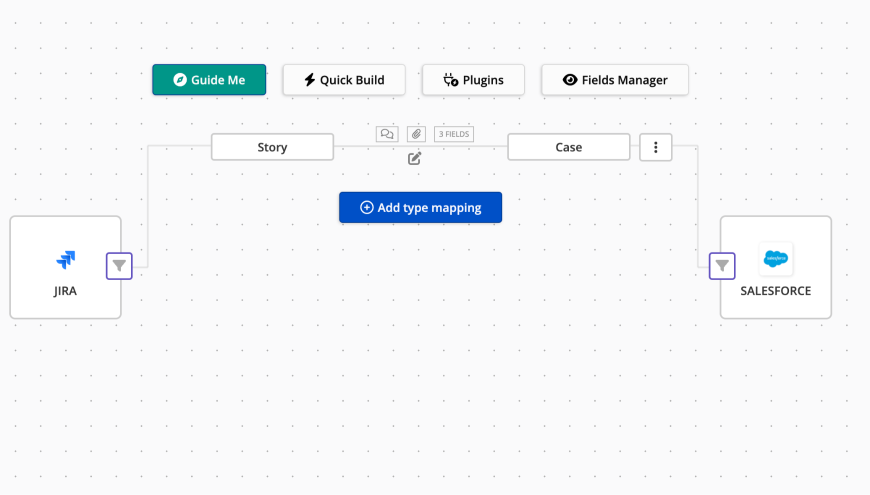Click the compass icon on Guide Me

(180, 80)
